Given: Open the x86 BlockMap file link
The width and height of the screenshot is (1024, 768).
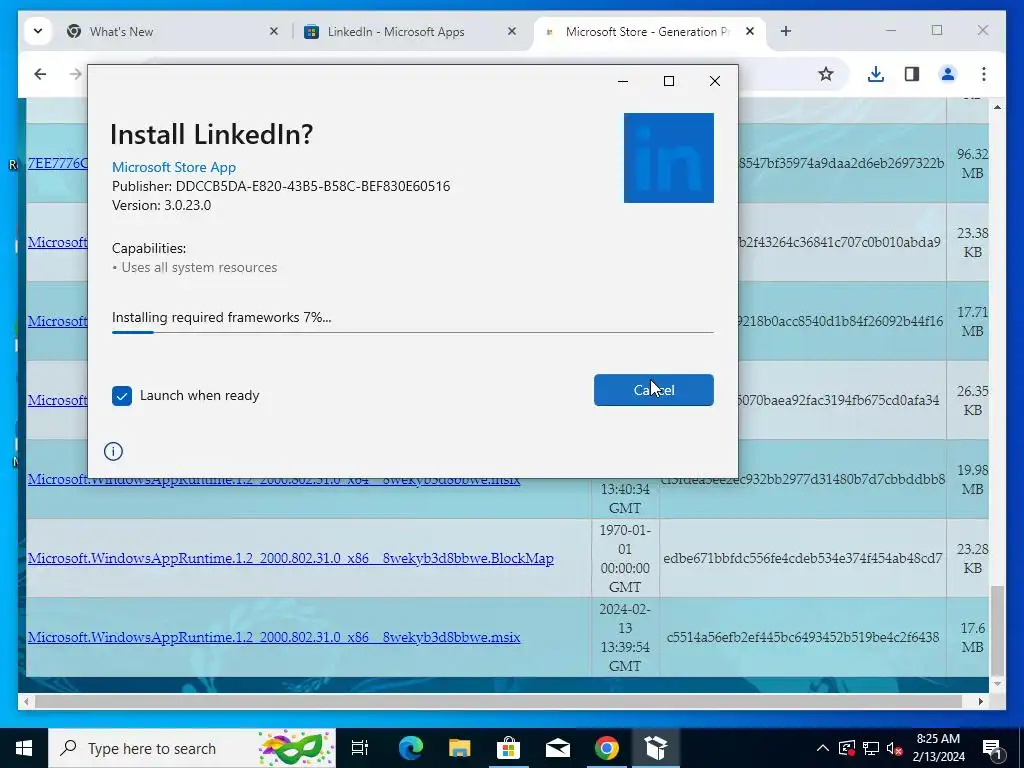Looking at the screenshot, I should (x=291, y=558).
